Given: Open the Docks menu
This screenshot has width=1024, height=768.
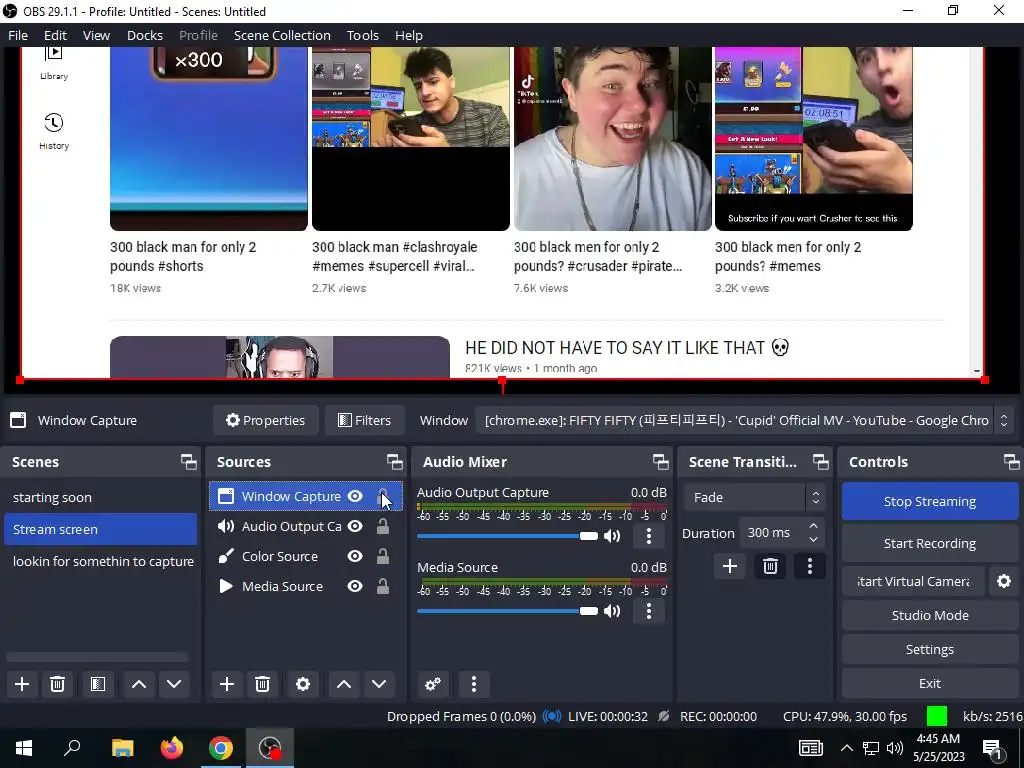Looking at the screenshot, I should point(145,35).
